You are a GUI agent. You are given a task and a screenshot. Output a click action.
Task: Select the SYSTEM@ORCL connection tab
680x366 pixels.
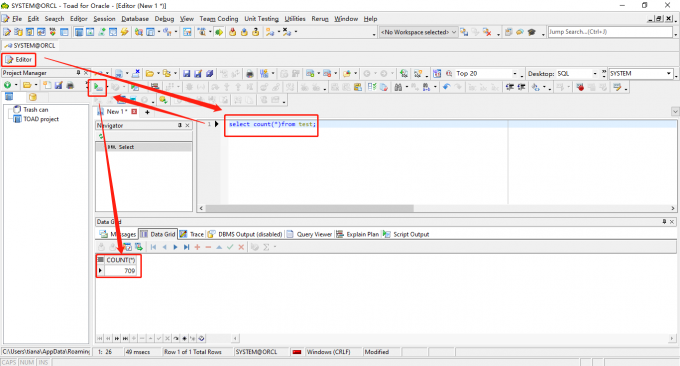[30, 46]
